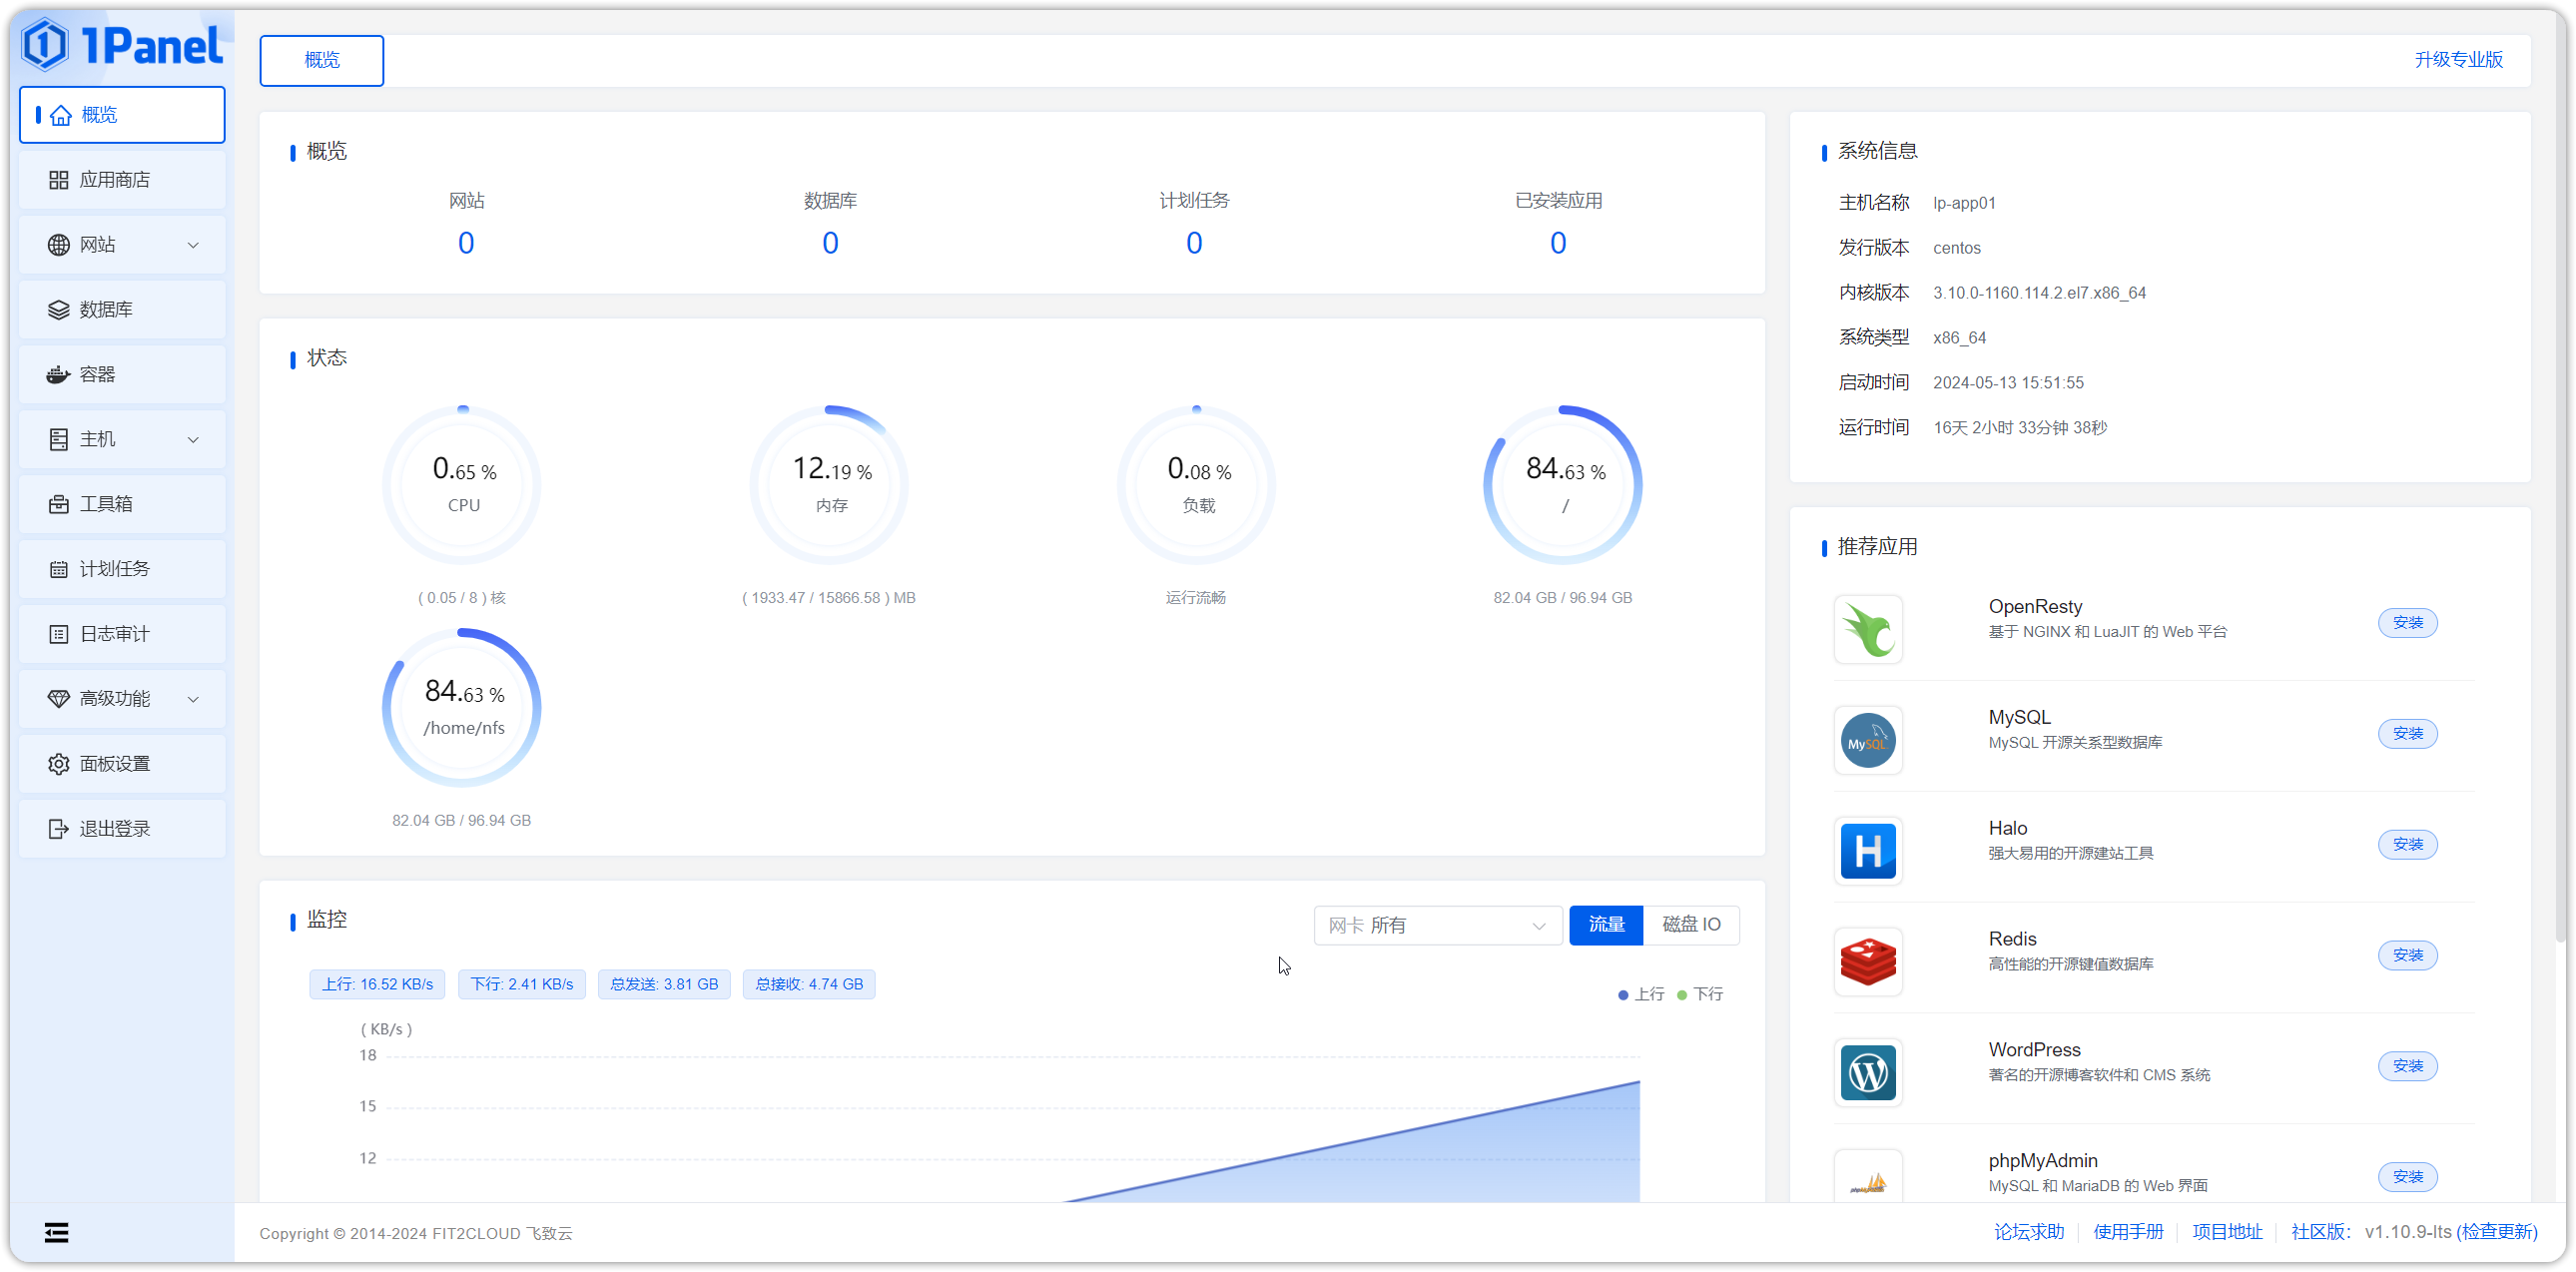Viewport: 2576px width, 1272px height.
Task: Click the /home/nfs disk usage gauge
Action: pyautogui.click(x=462, y=708)
